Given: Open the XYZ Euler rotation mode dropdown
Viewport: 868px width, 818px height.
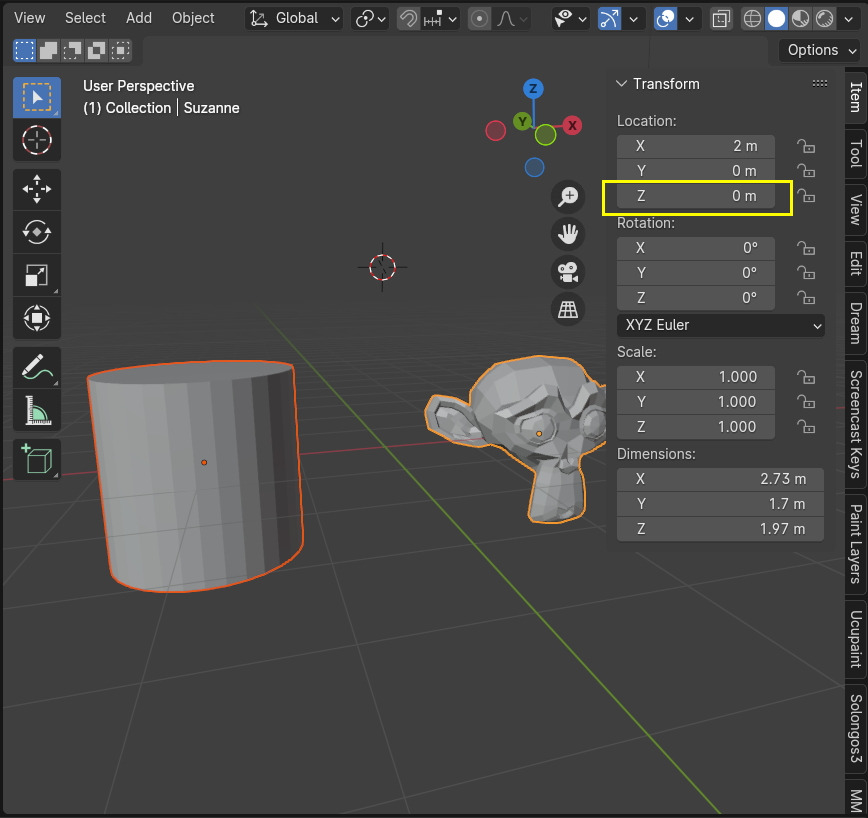Looking at the screenshot, I should point(720,325).
